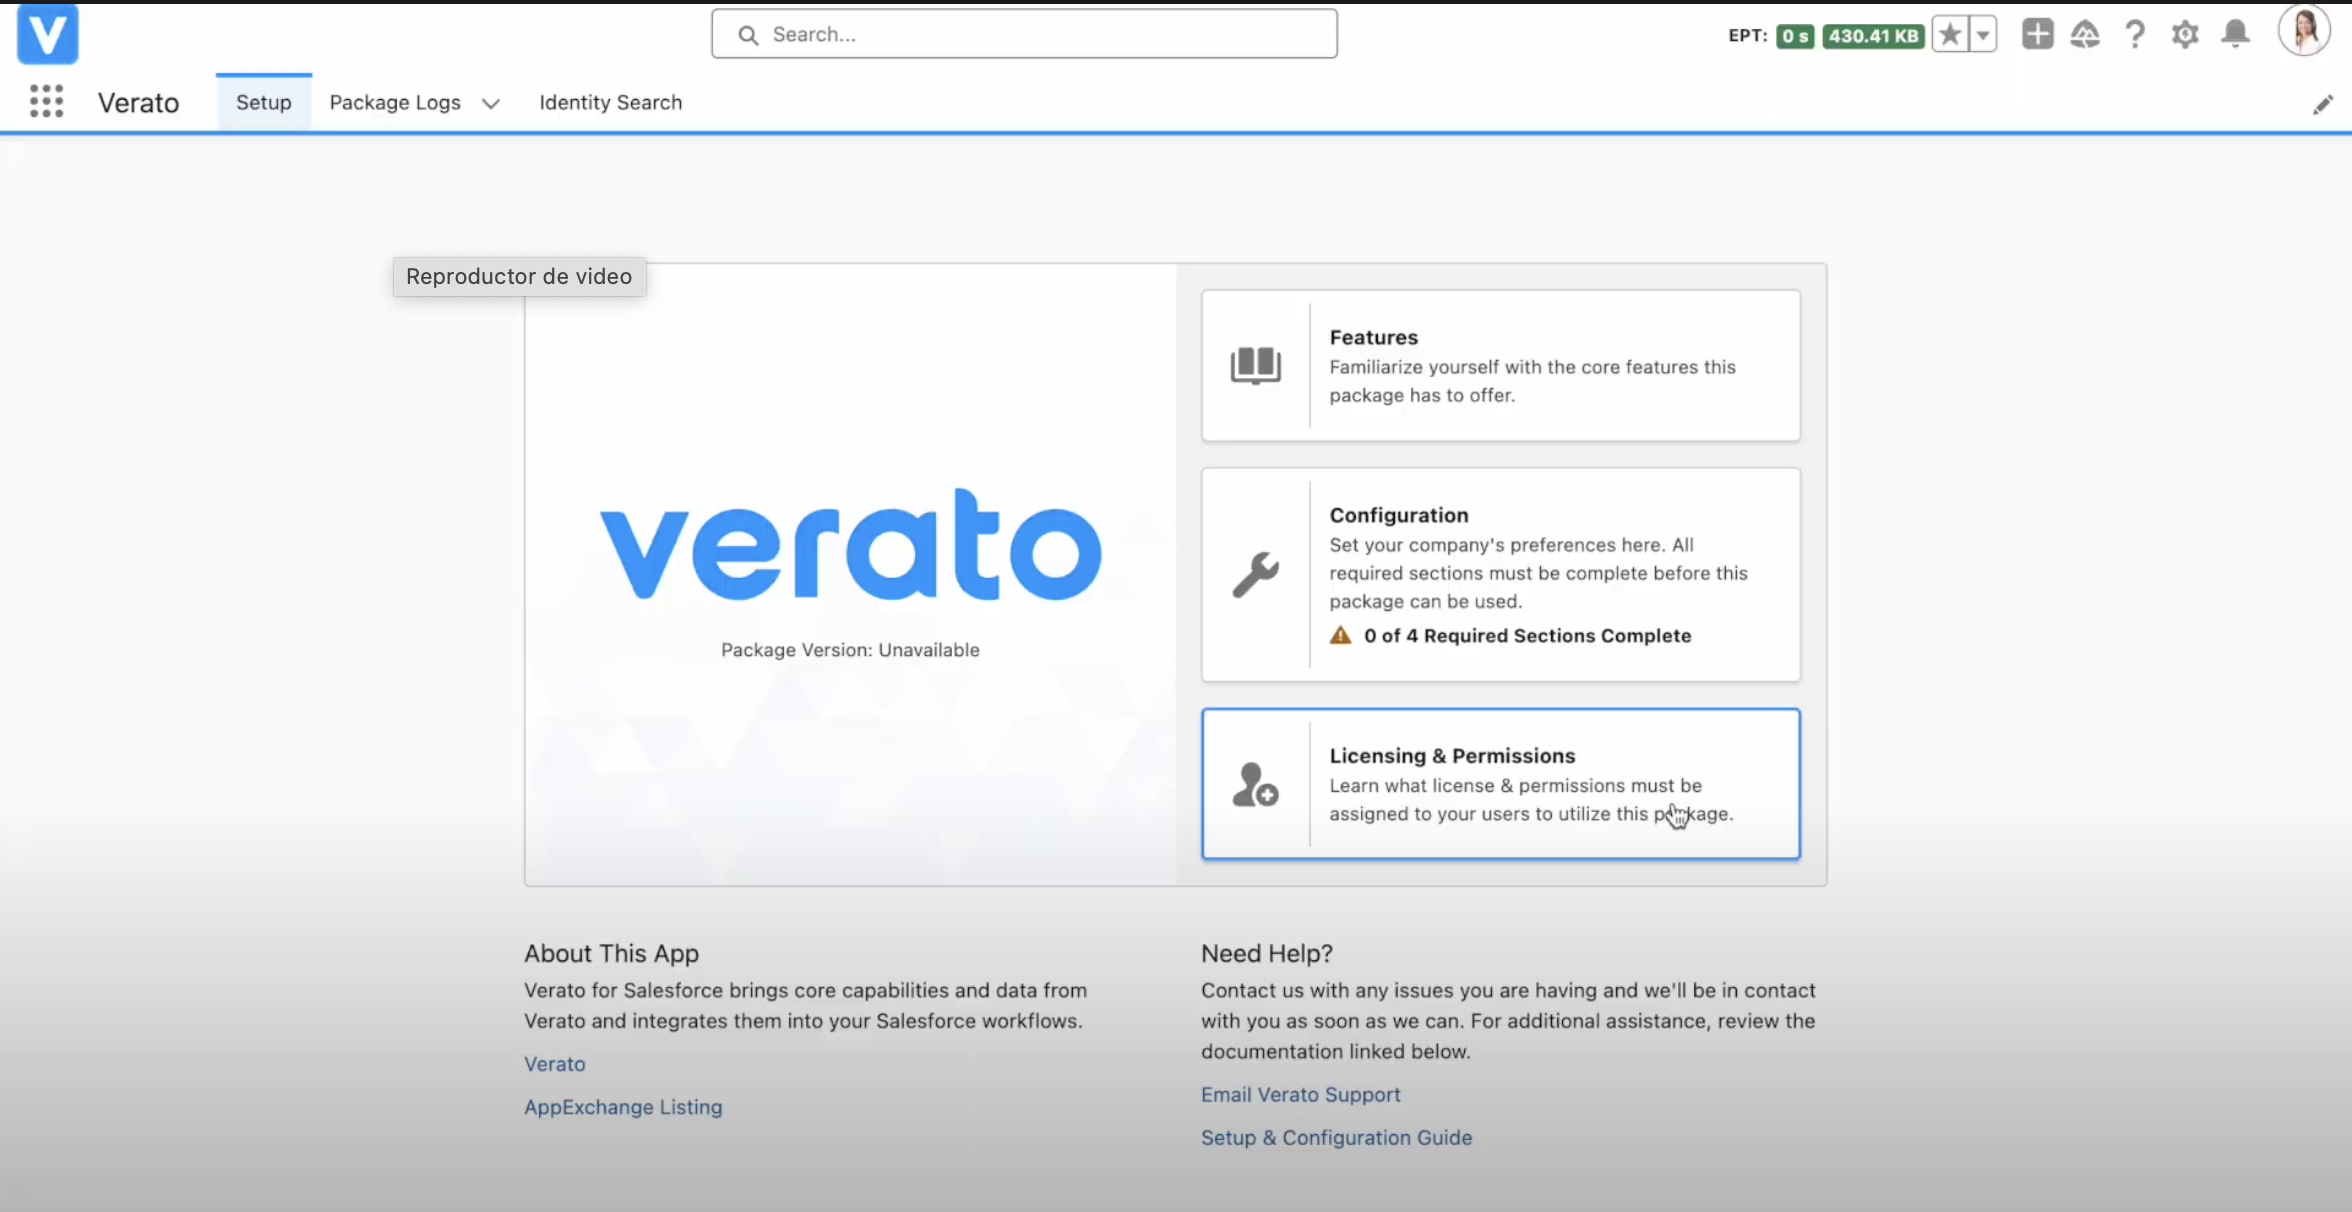Screen dimensions: 2352x1212
Task: Click the Email Verato Support link
Action: click(1300, 1094)
